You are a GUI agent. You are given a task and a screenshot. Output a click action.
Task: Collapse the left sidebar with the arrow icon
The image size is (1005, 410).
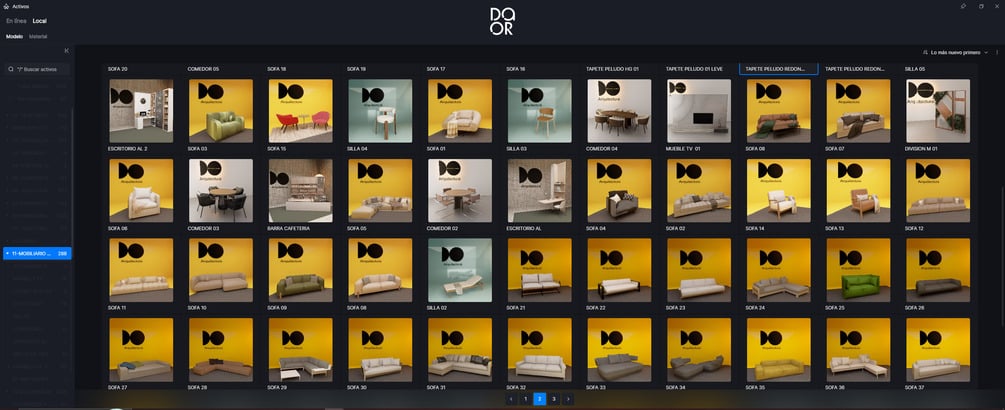coord(67,51)
